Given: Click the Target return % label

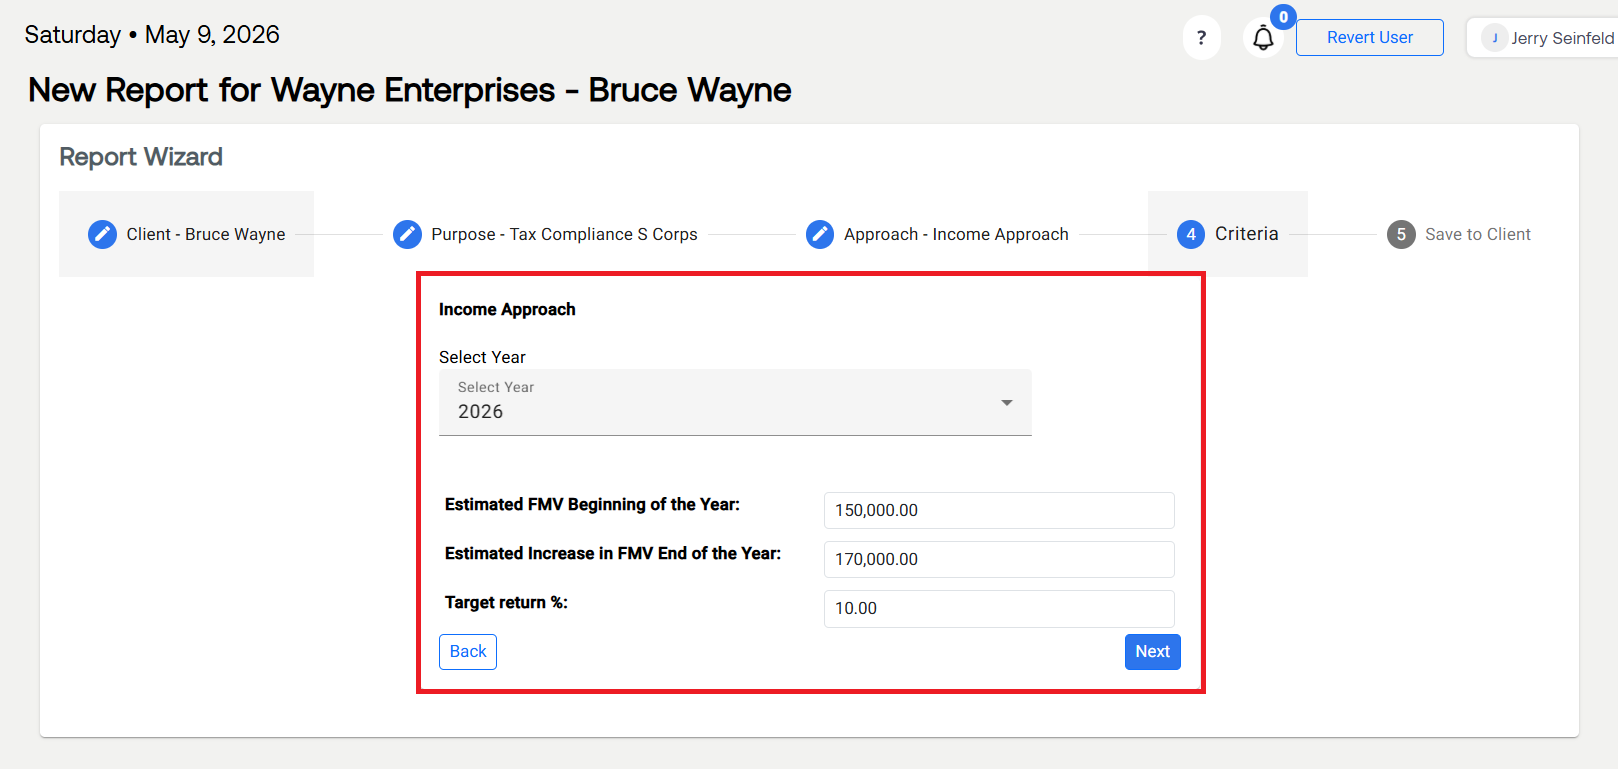Looking at the screenshot, I should pyautogui.click(x=506, y=602).
